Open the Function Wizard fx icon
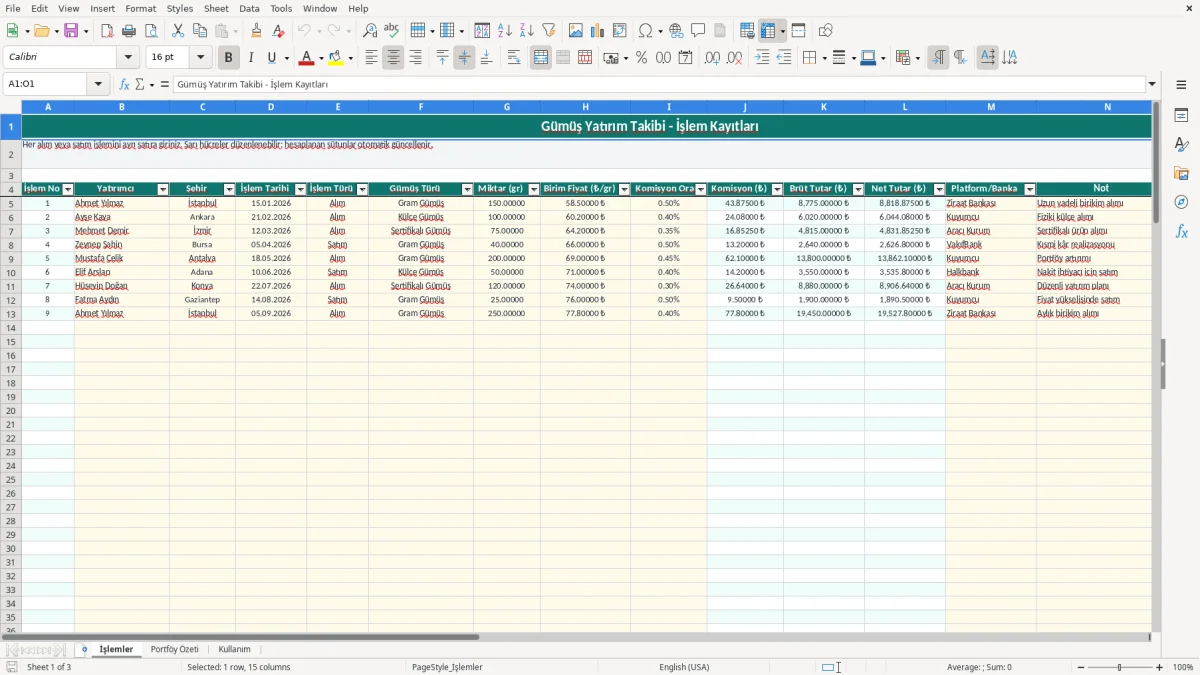This screenshot has height=675, width=1200. (125, 85)
